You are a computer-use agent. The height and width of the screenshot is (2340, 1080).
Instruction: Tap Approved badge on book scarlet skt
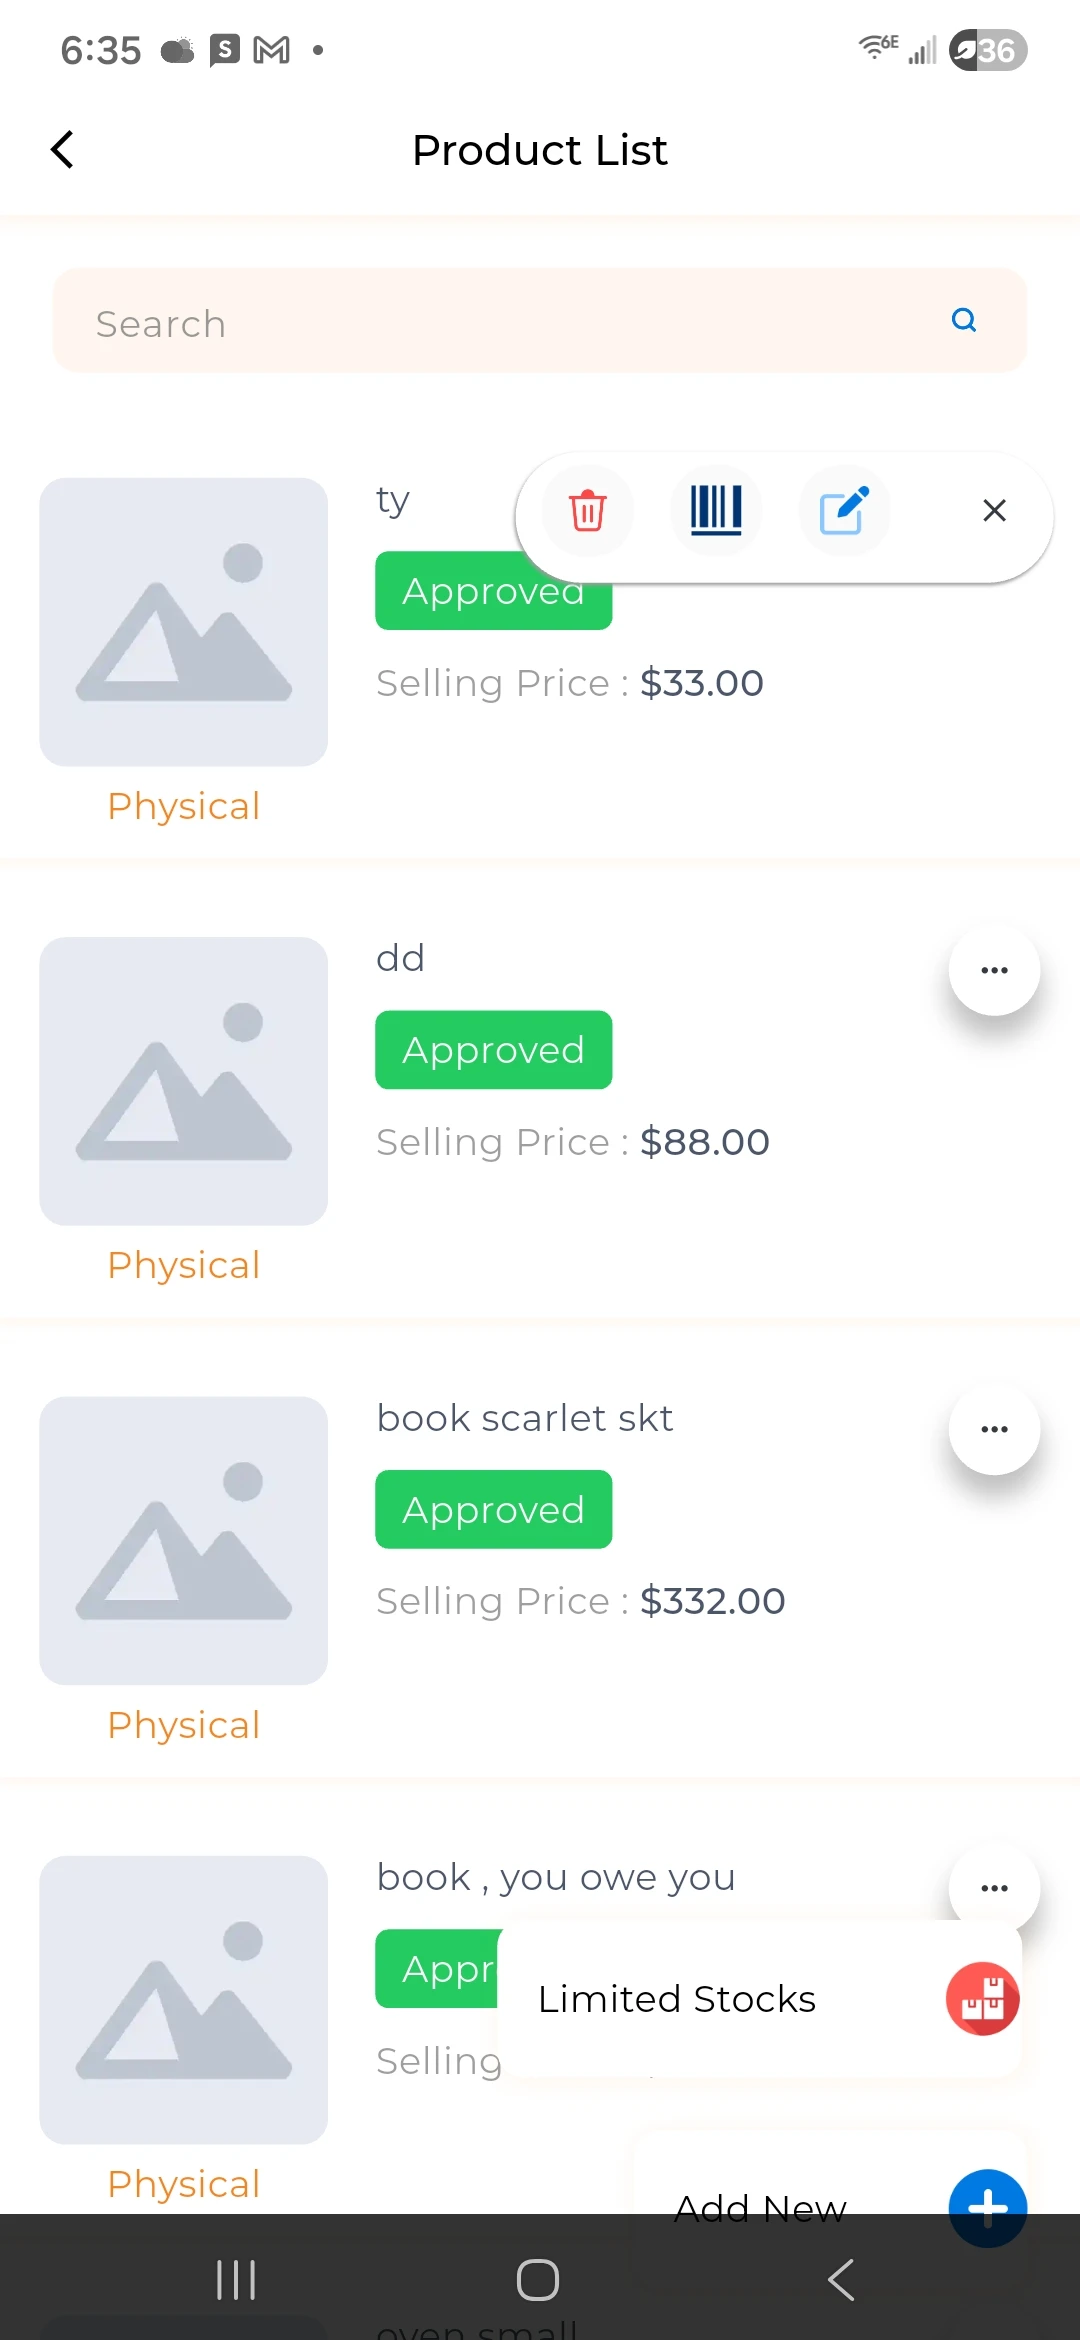[x=493, y=1509]
